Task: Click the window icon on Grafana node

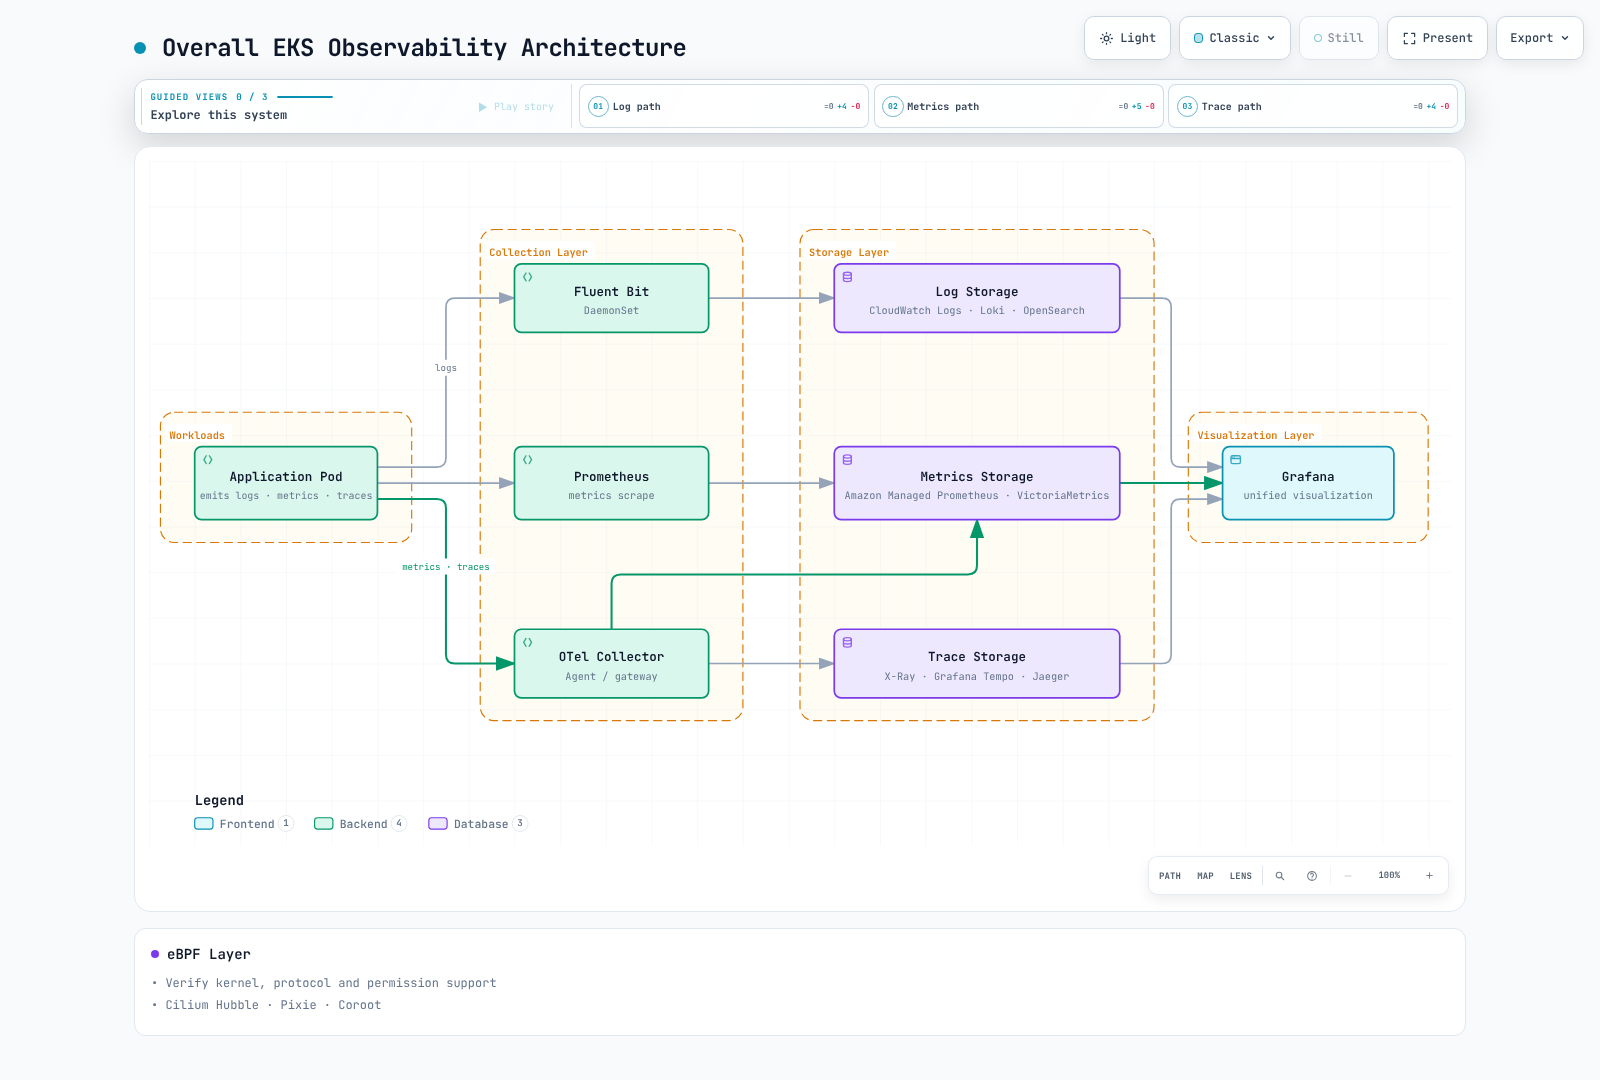Action: click(1236, 460)
